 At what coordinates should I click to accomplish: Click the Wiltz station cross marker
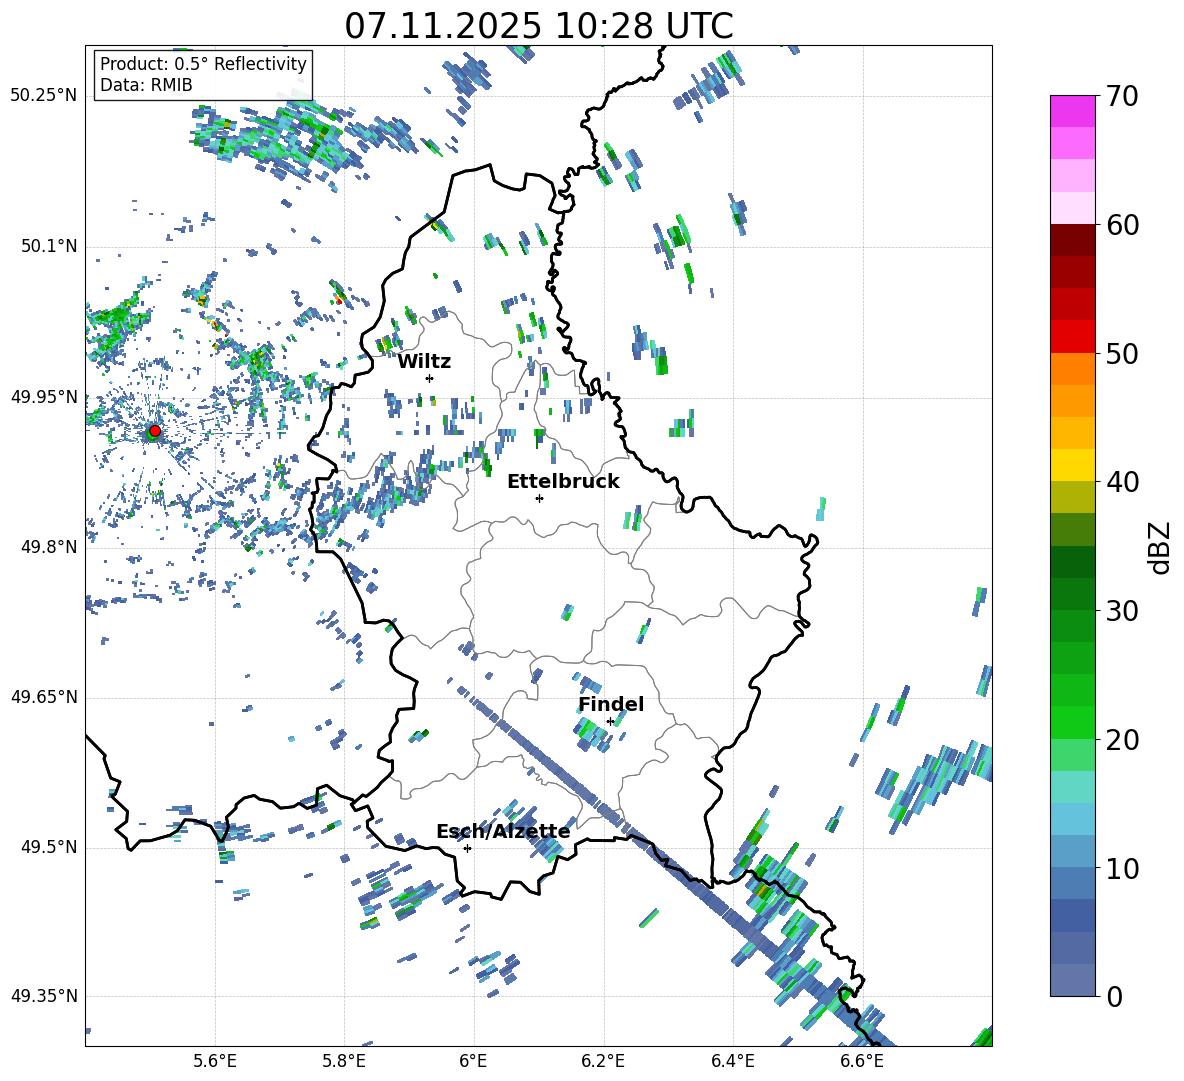430,378
